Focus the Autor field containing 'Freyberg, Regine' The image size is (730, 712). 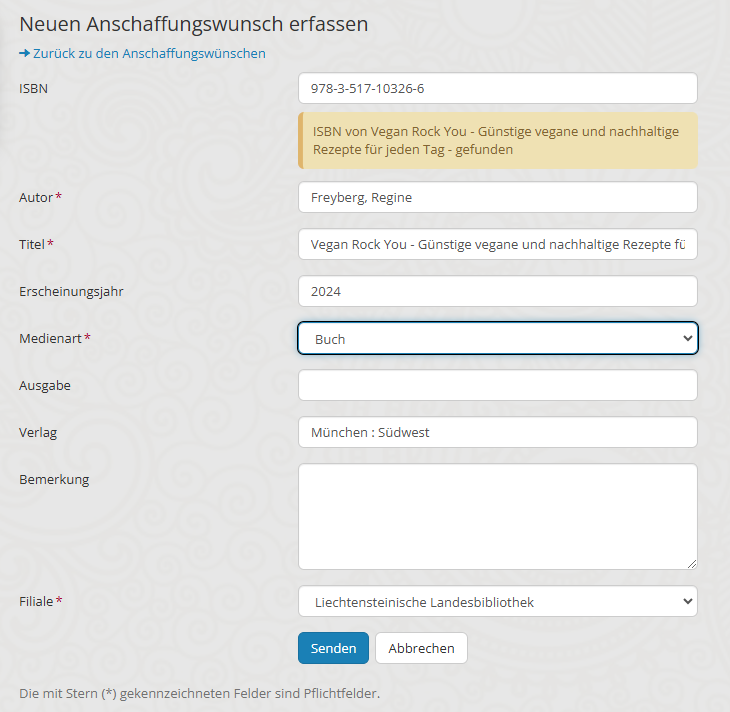(497, 197)
